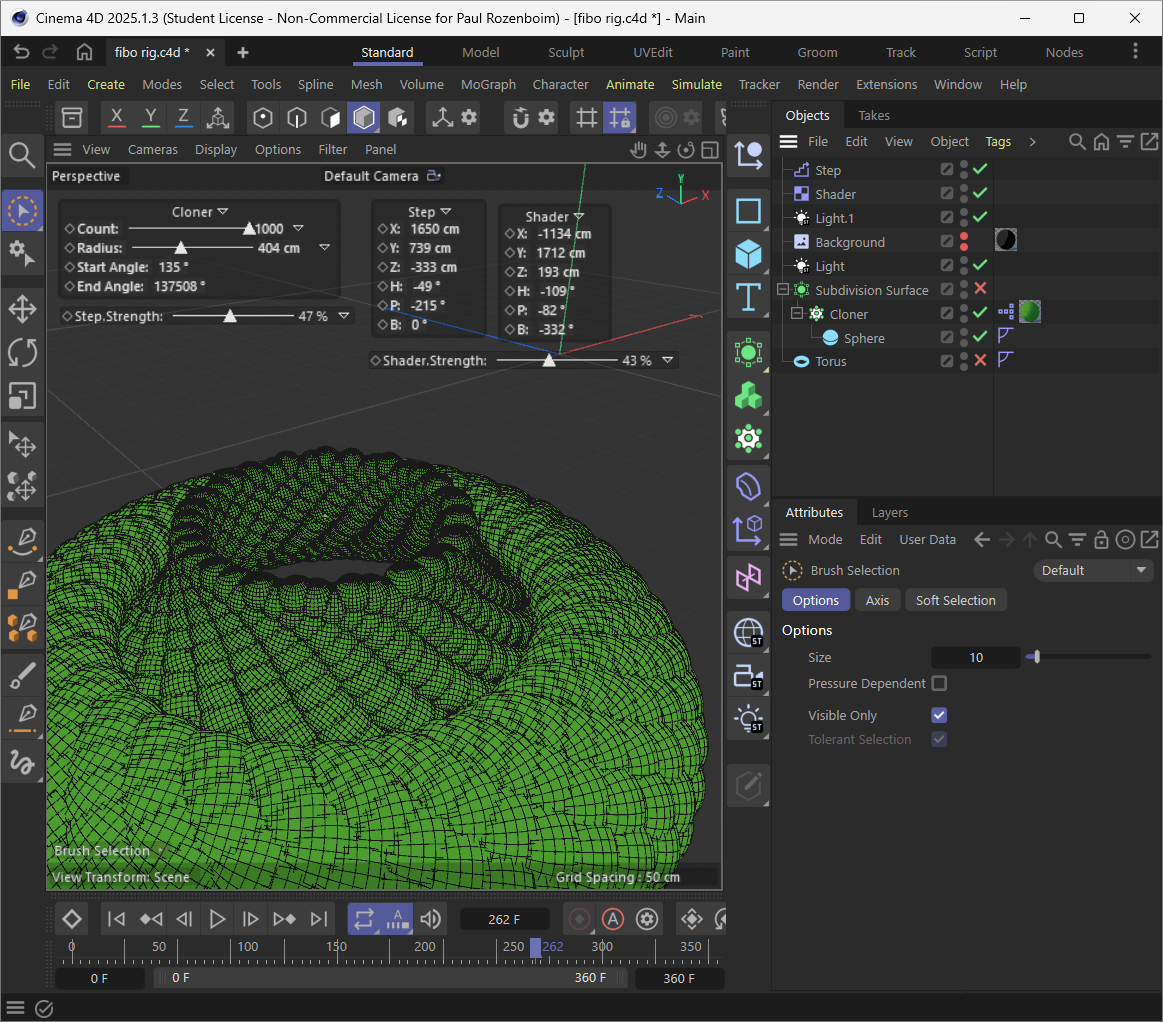Enable the Pressure Dependent checkbox
The height and width of the screenshot is (1022, 1163).
coord(939,684)
